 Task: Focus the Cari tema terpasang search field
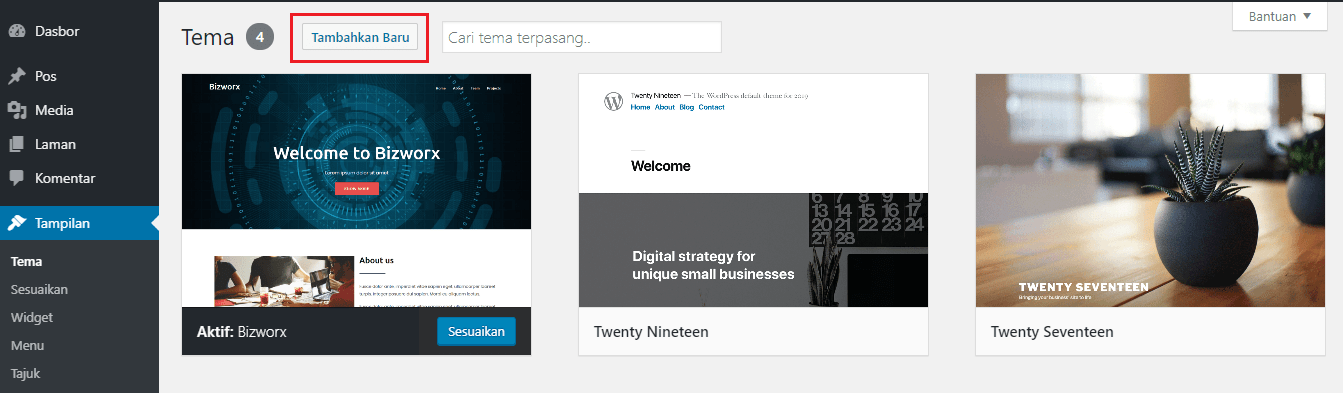[582, 37]
